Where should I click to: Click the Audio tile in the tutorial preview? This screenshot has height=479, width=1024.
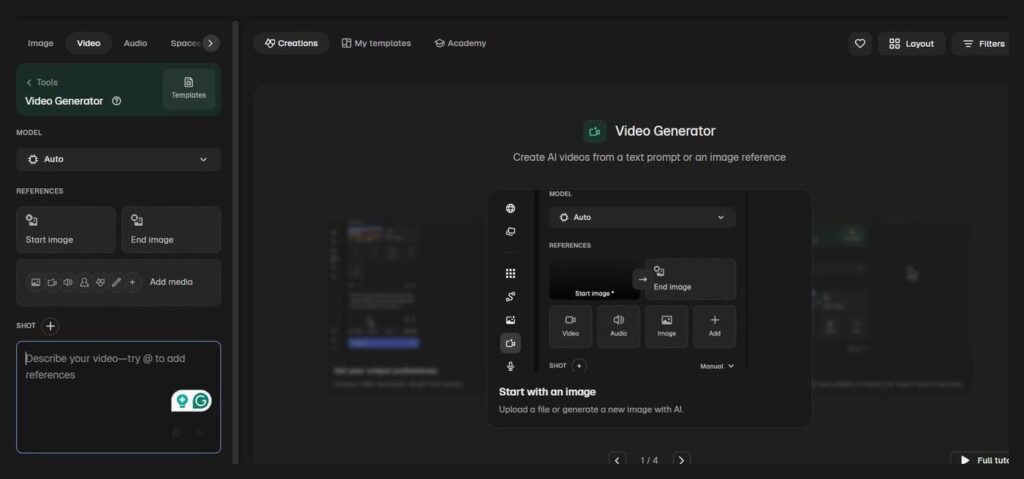click(x=618, y=326)
